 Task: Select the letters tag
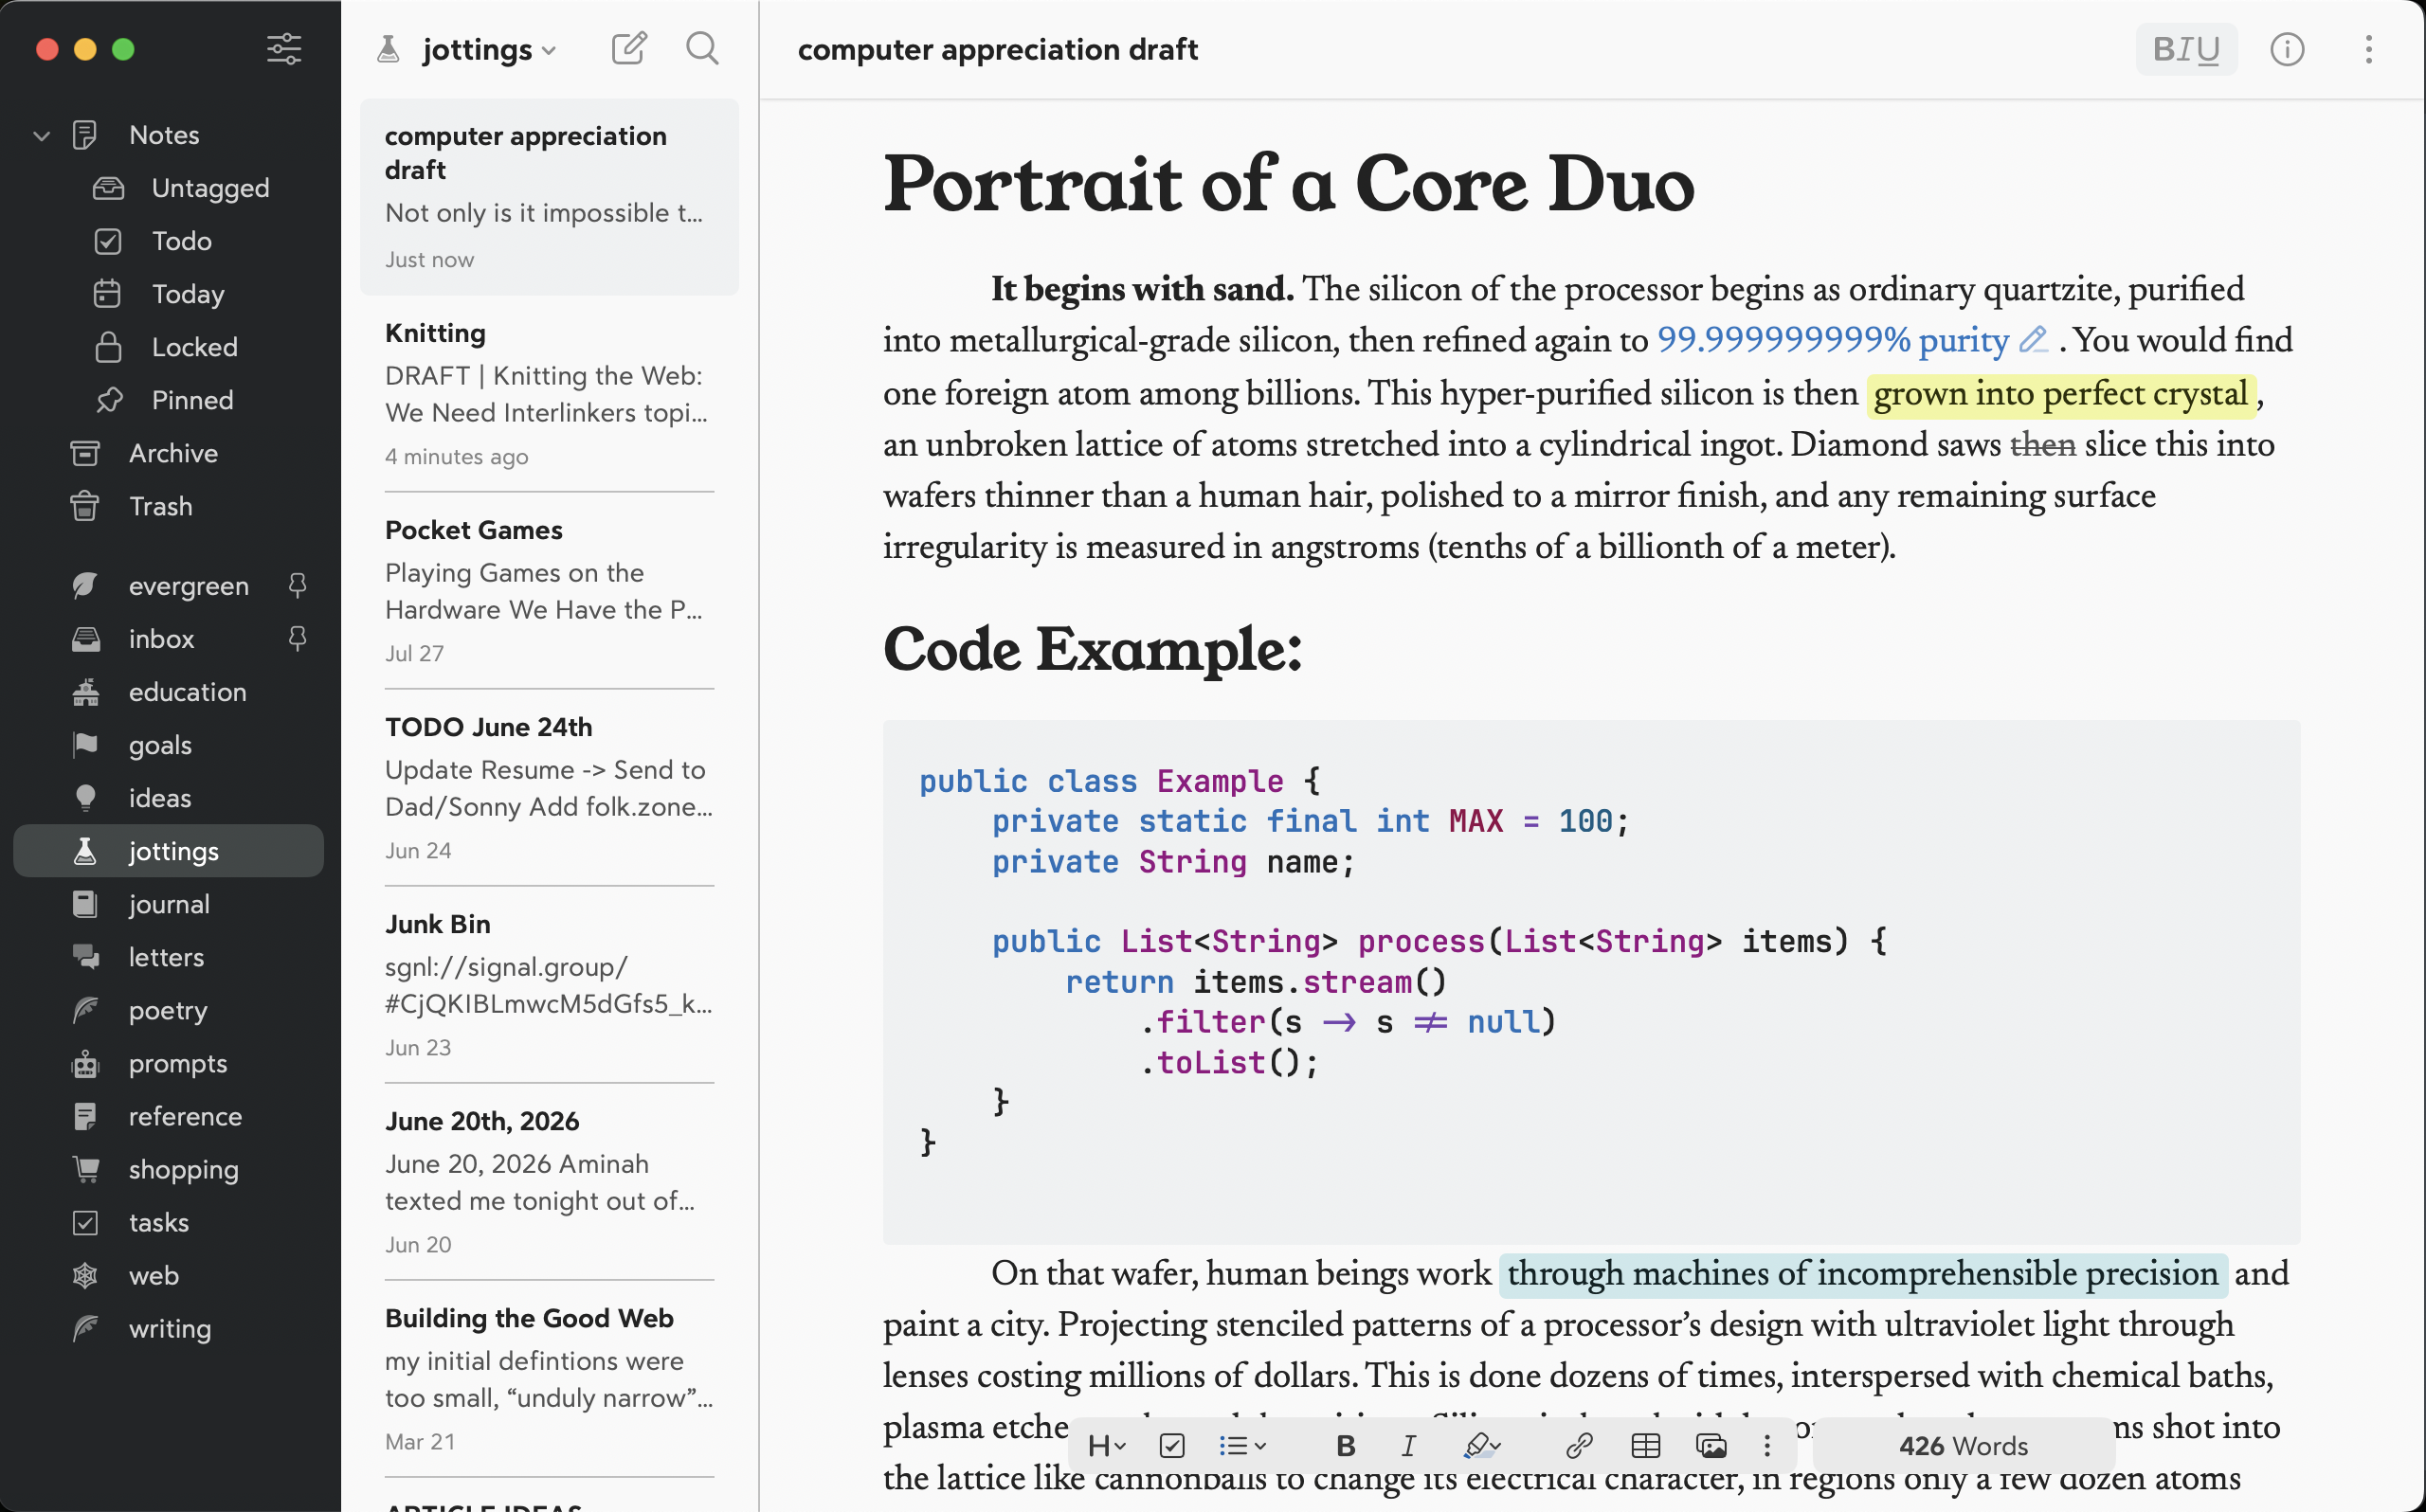click(x=166, y=957)
